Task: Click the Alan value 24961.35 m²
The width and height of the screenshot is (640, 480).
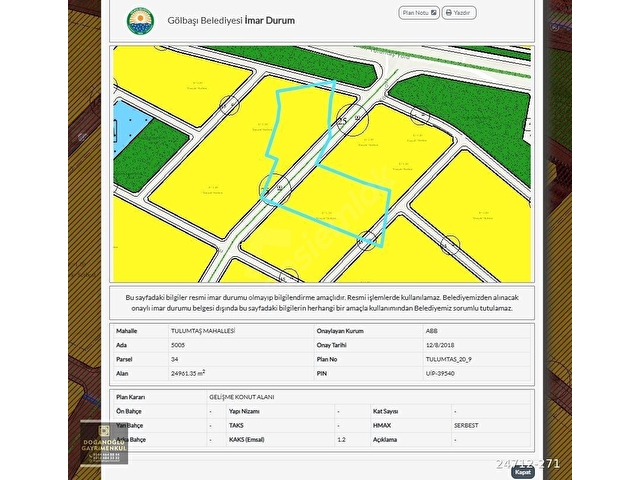Action: coord(188,373)
